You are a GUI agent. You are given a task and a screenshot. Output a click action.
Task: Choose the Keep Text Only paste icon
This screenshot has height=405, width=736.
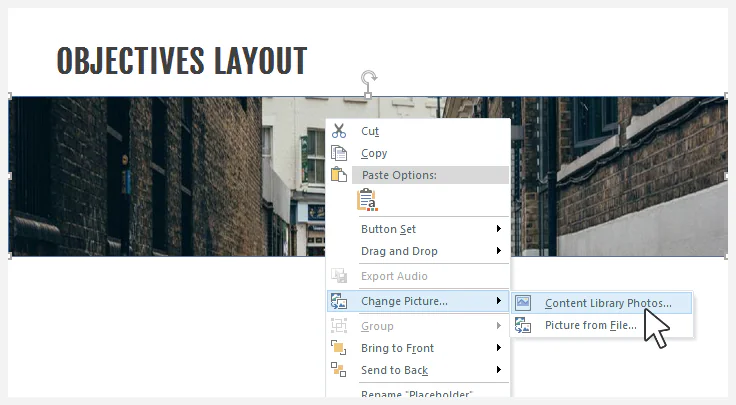(x=367, y=199)
